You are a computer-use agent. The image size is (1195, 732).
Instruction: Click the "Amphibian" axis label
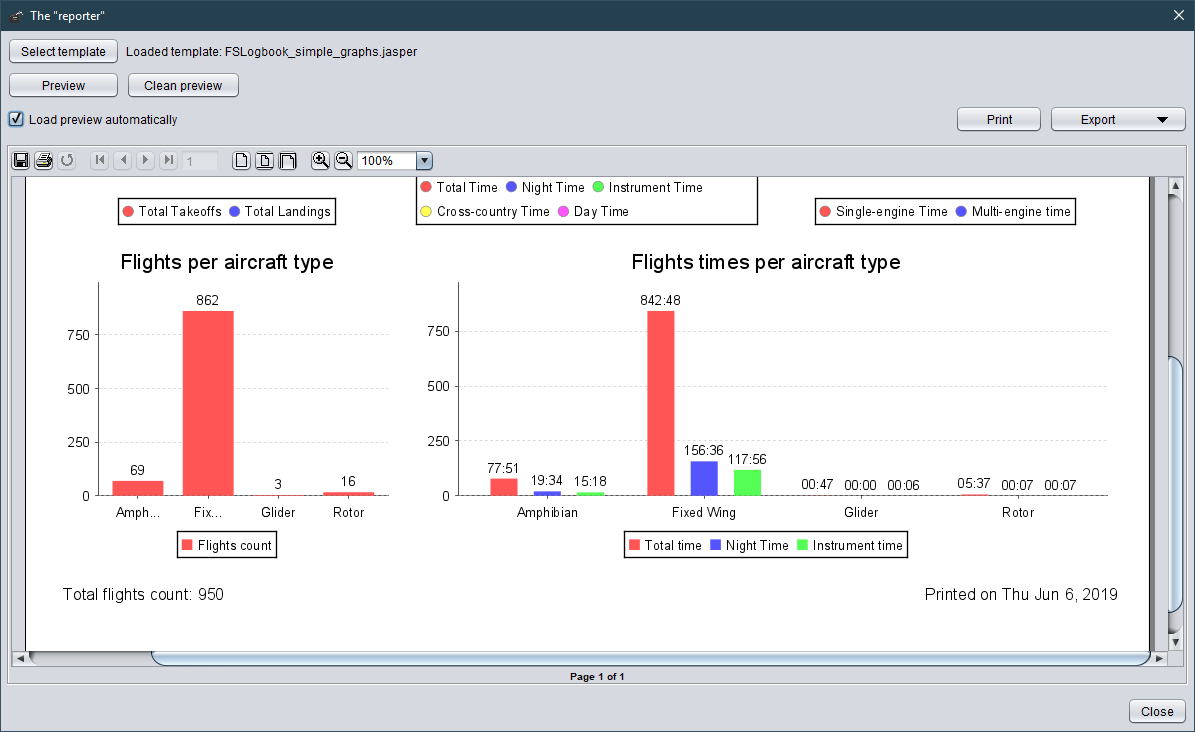pyautogui.click(x=547, y=512)
